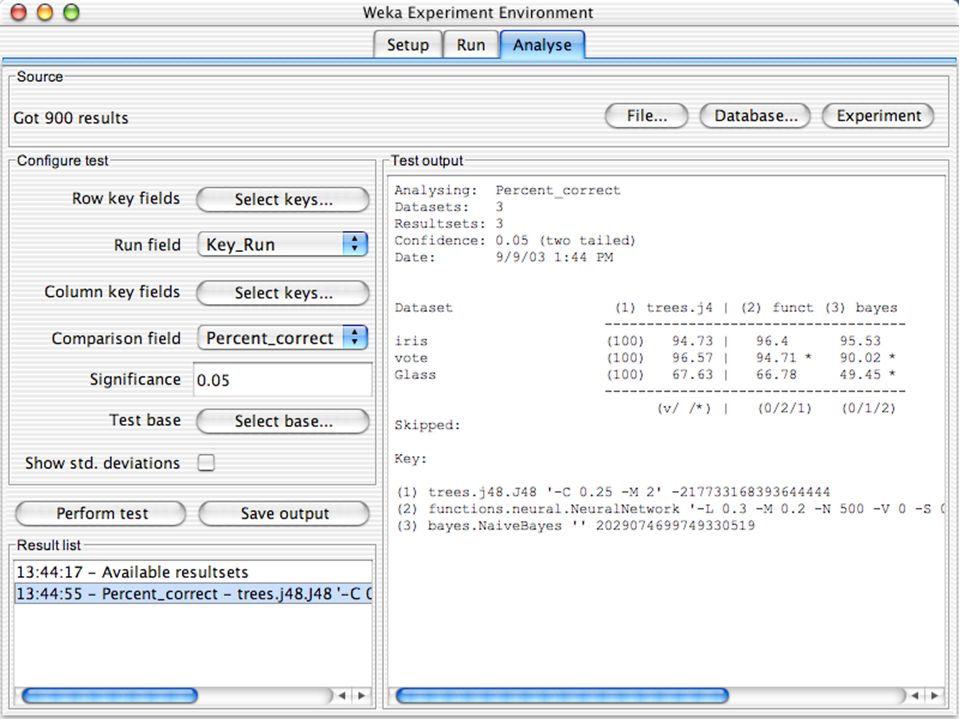Click the Test output scroll left arrow
Screen dimensions: 960x720
point(915,696)
